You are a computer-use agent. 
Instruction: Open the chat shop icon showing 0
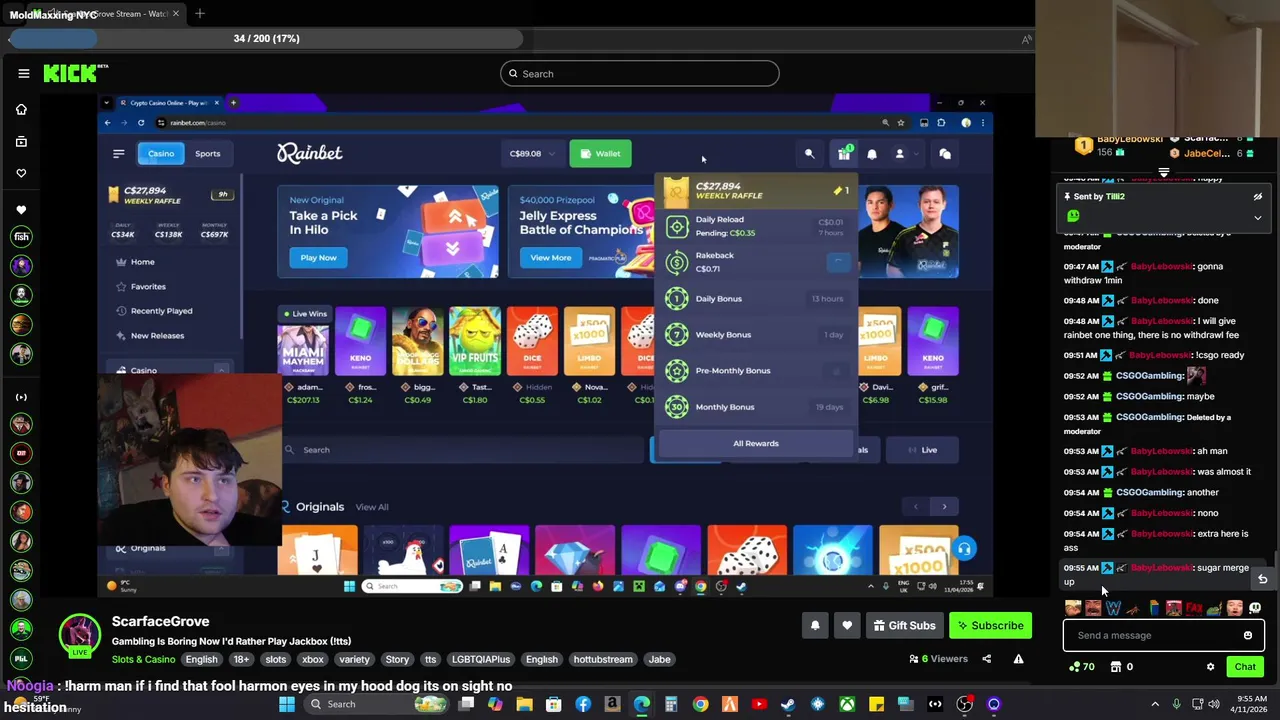(1122, 667)
